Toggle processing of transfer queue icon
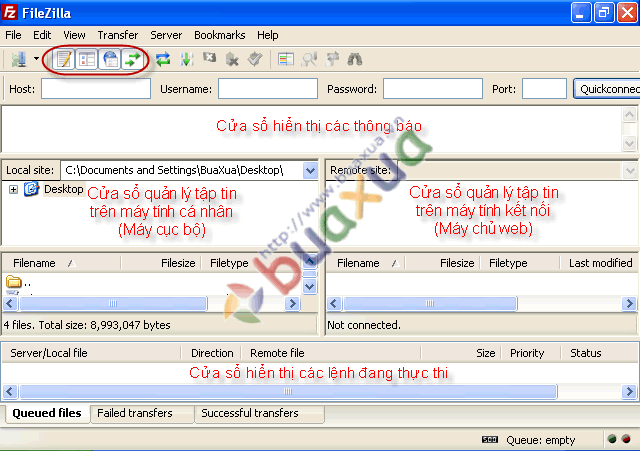 [187, 60]
